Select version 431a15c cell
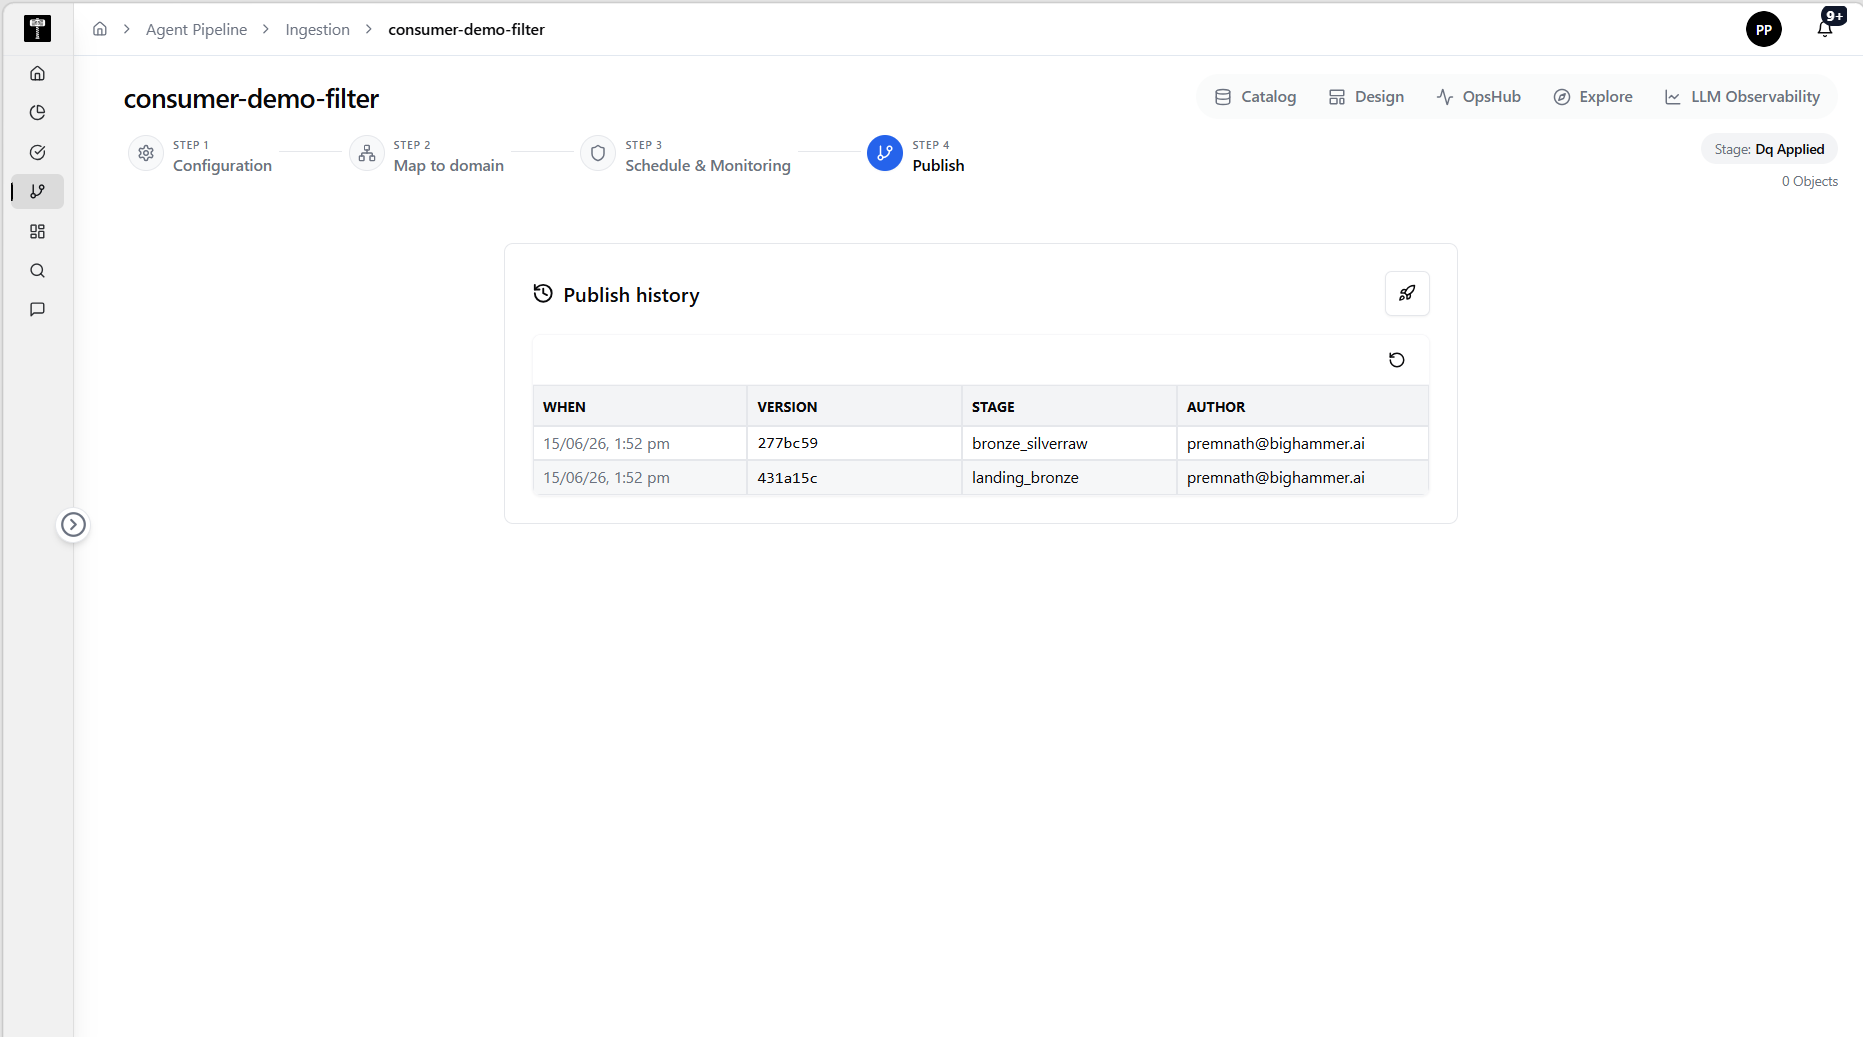The width and height of the screenshot is (1863, 1037). [x=854, y=478]
